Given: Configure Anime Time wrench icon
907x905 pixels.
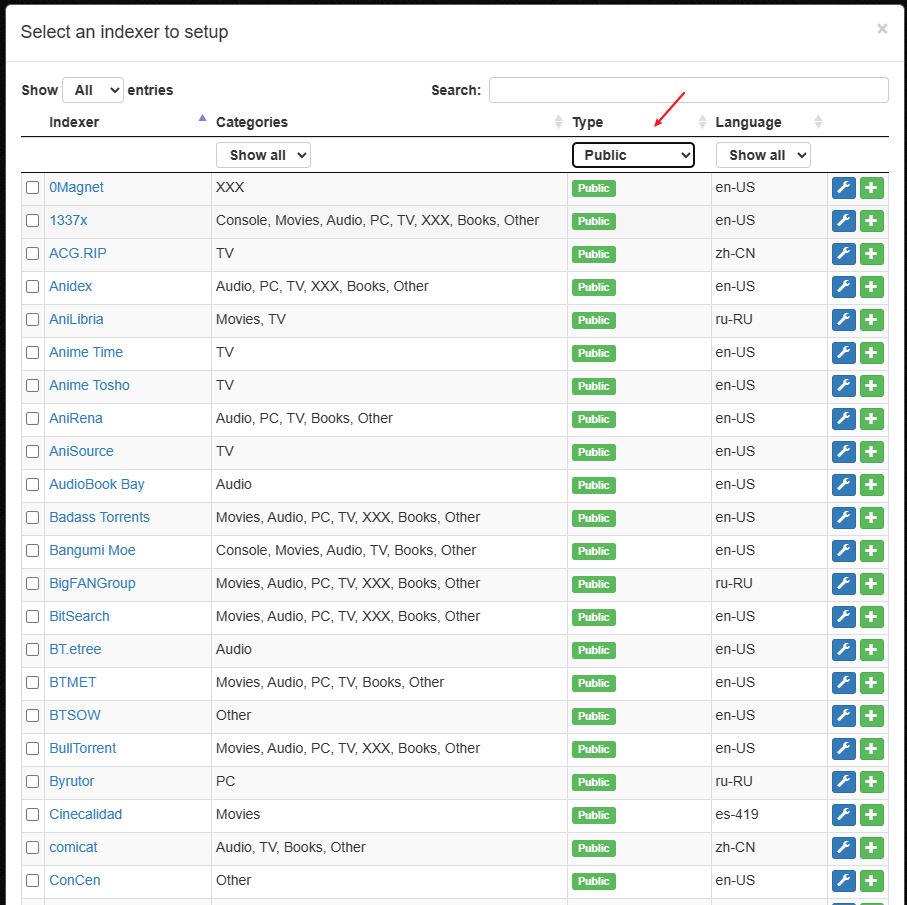Looking at the screenshot, I should click(843, 353).
